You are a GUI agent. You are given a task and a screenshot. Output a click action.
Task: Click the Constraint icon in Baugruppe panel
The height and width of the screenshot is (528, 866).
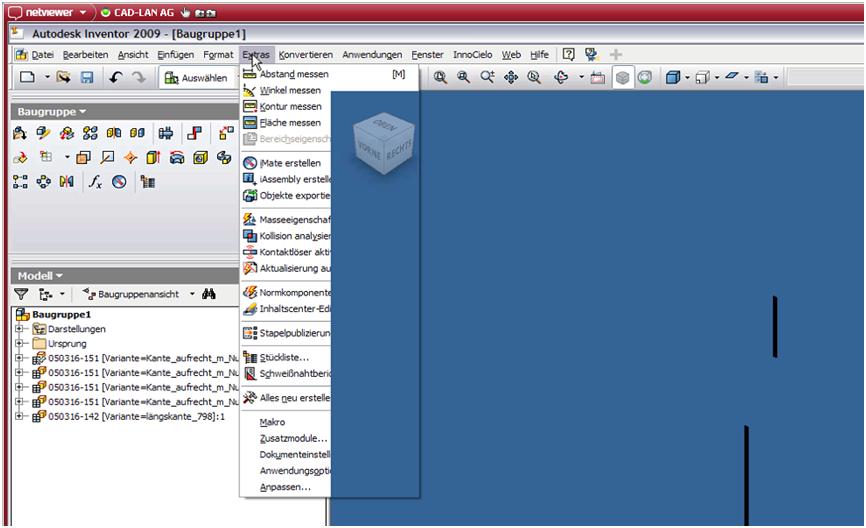(x=194, y=133)
